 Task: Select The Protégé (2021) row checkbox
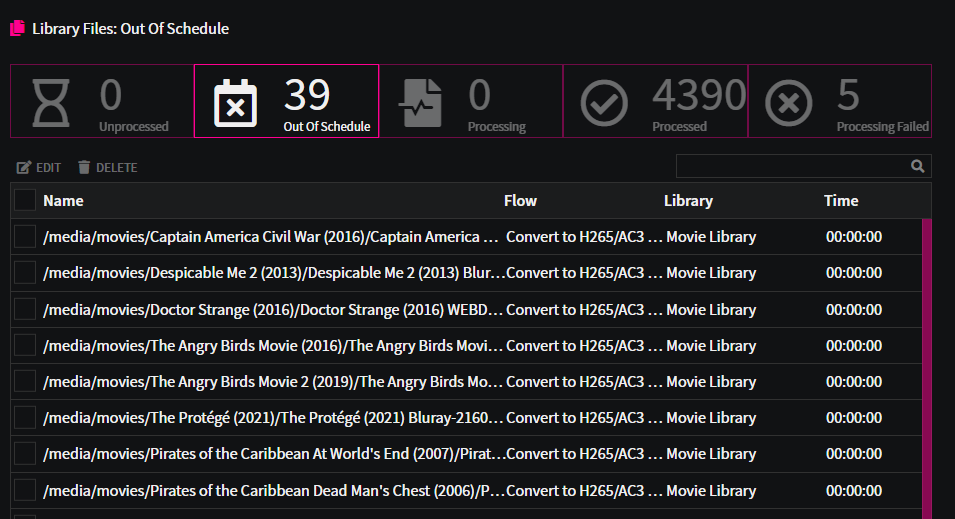(x=25, y=418)
